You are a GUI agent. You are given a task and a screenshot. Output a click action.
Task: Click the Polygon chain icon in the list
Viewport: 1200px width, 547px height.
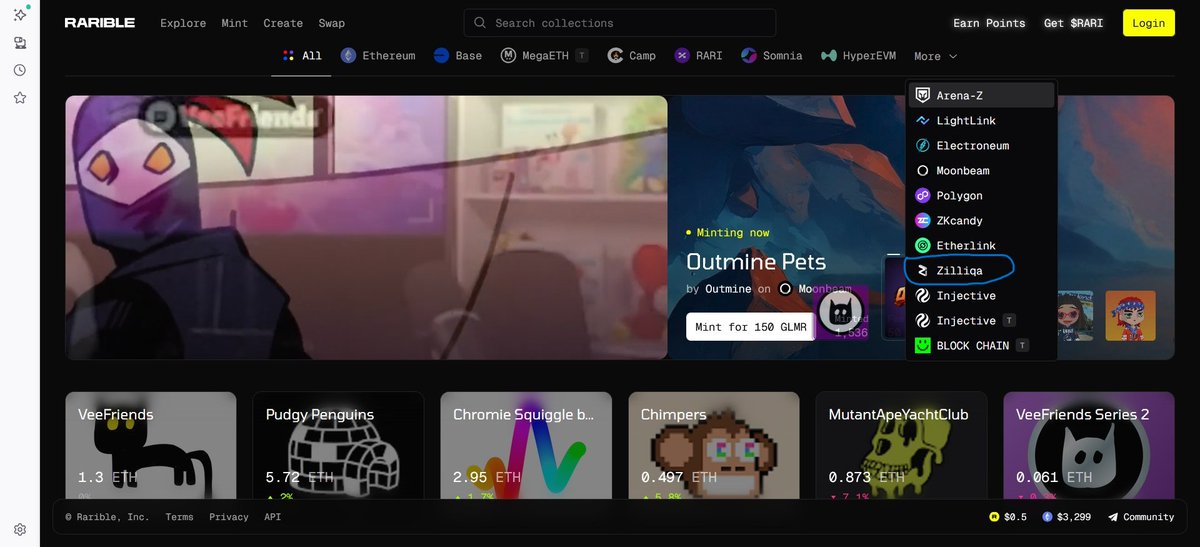[923, 195]
